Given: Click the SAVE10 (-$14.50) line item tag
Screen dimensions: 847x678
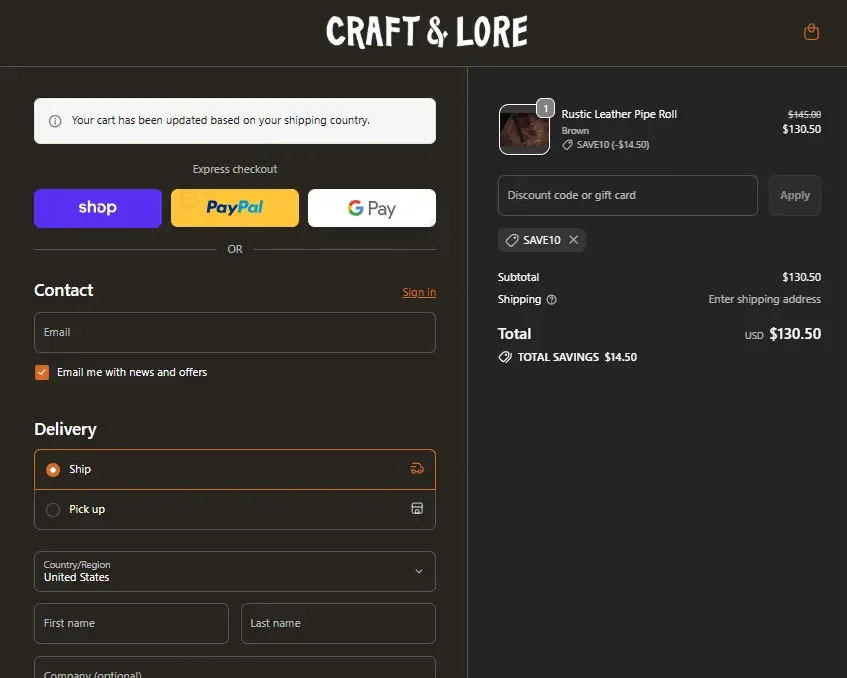Looking at the screenshot, I should pos(606,145).
